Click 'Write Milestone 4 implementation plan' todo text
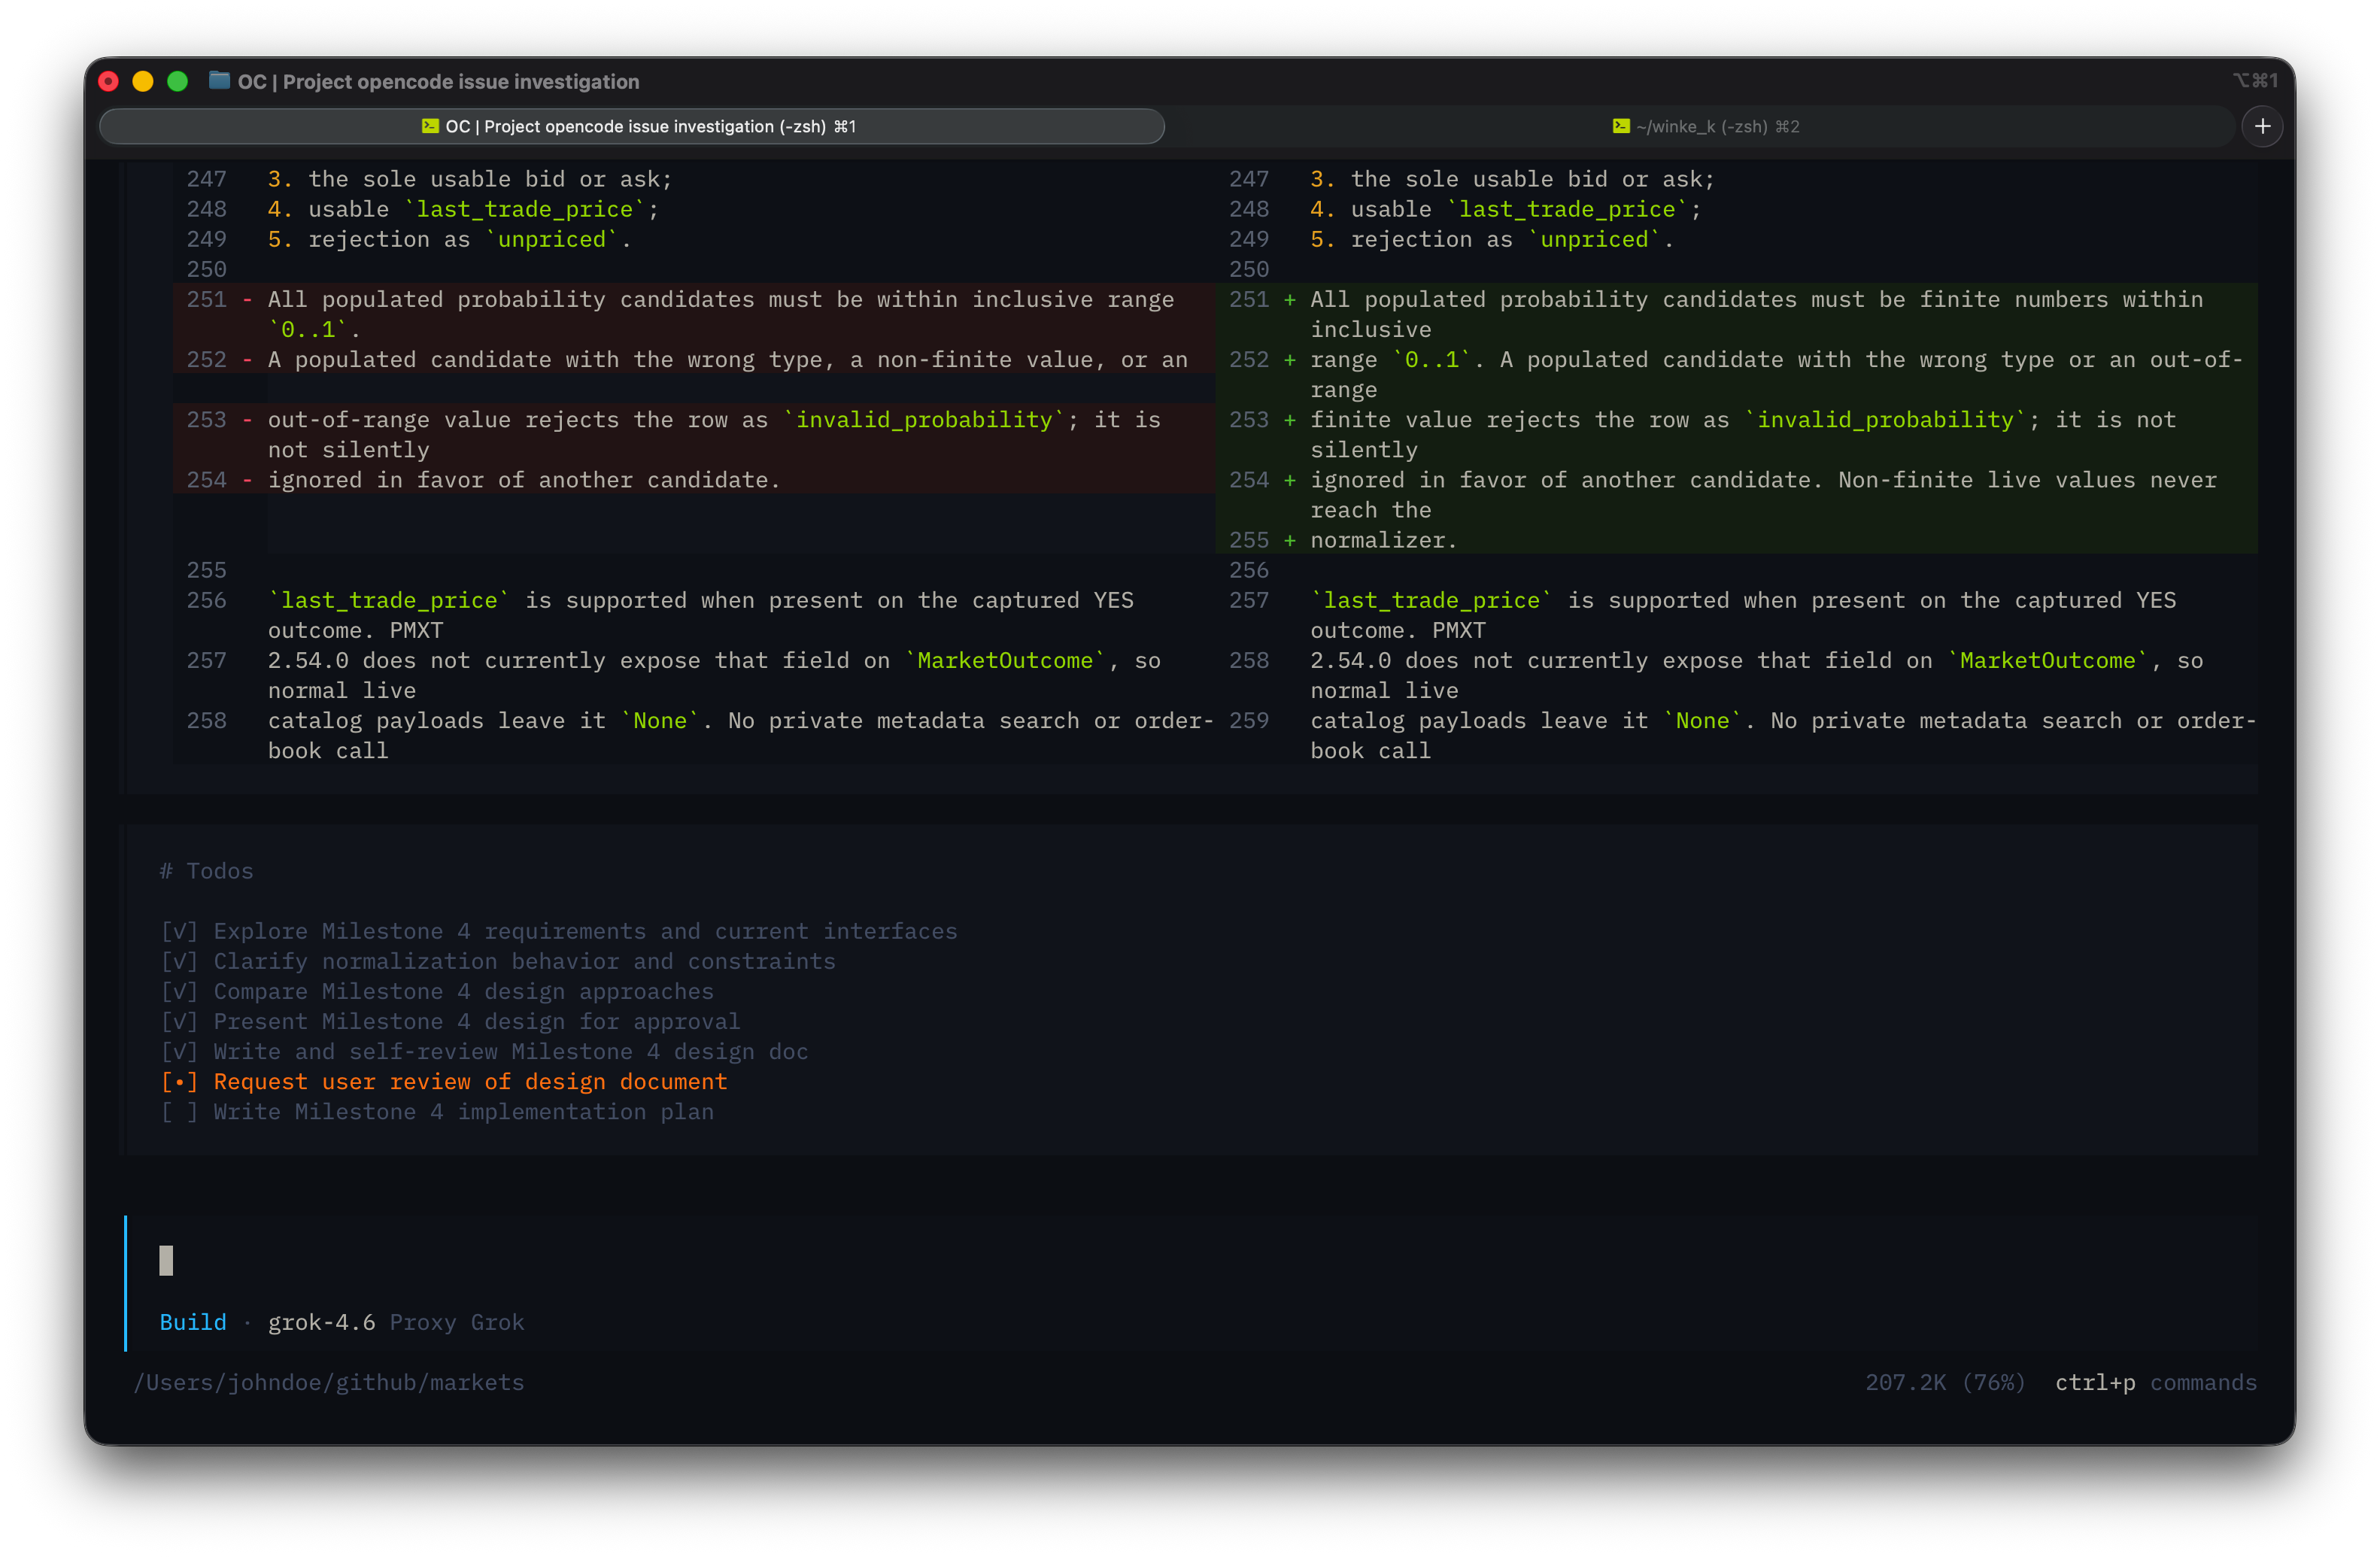The width and height of the screenshot is (2380, 1557). tap(464, 1112)
